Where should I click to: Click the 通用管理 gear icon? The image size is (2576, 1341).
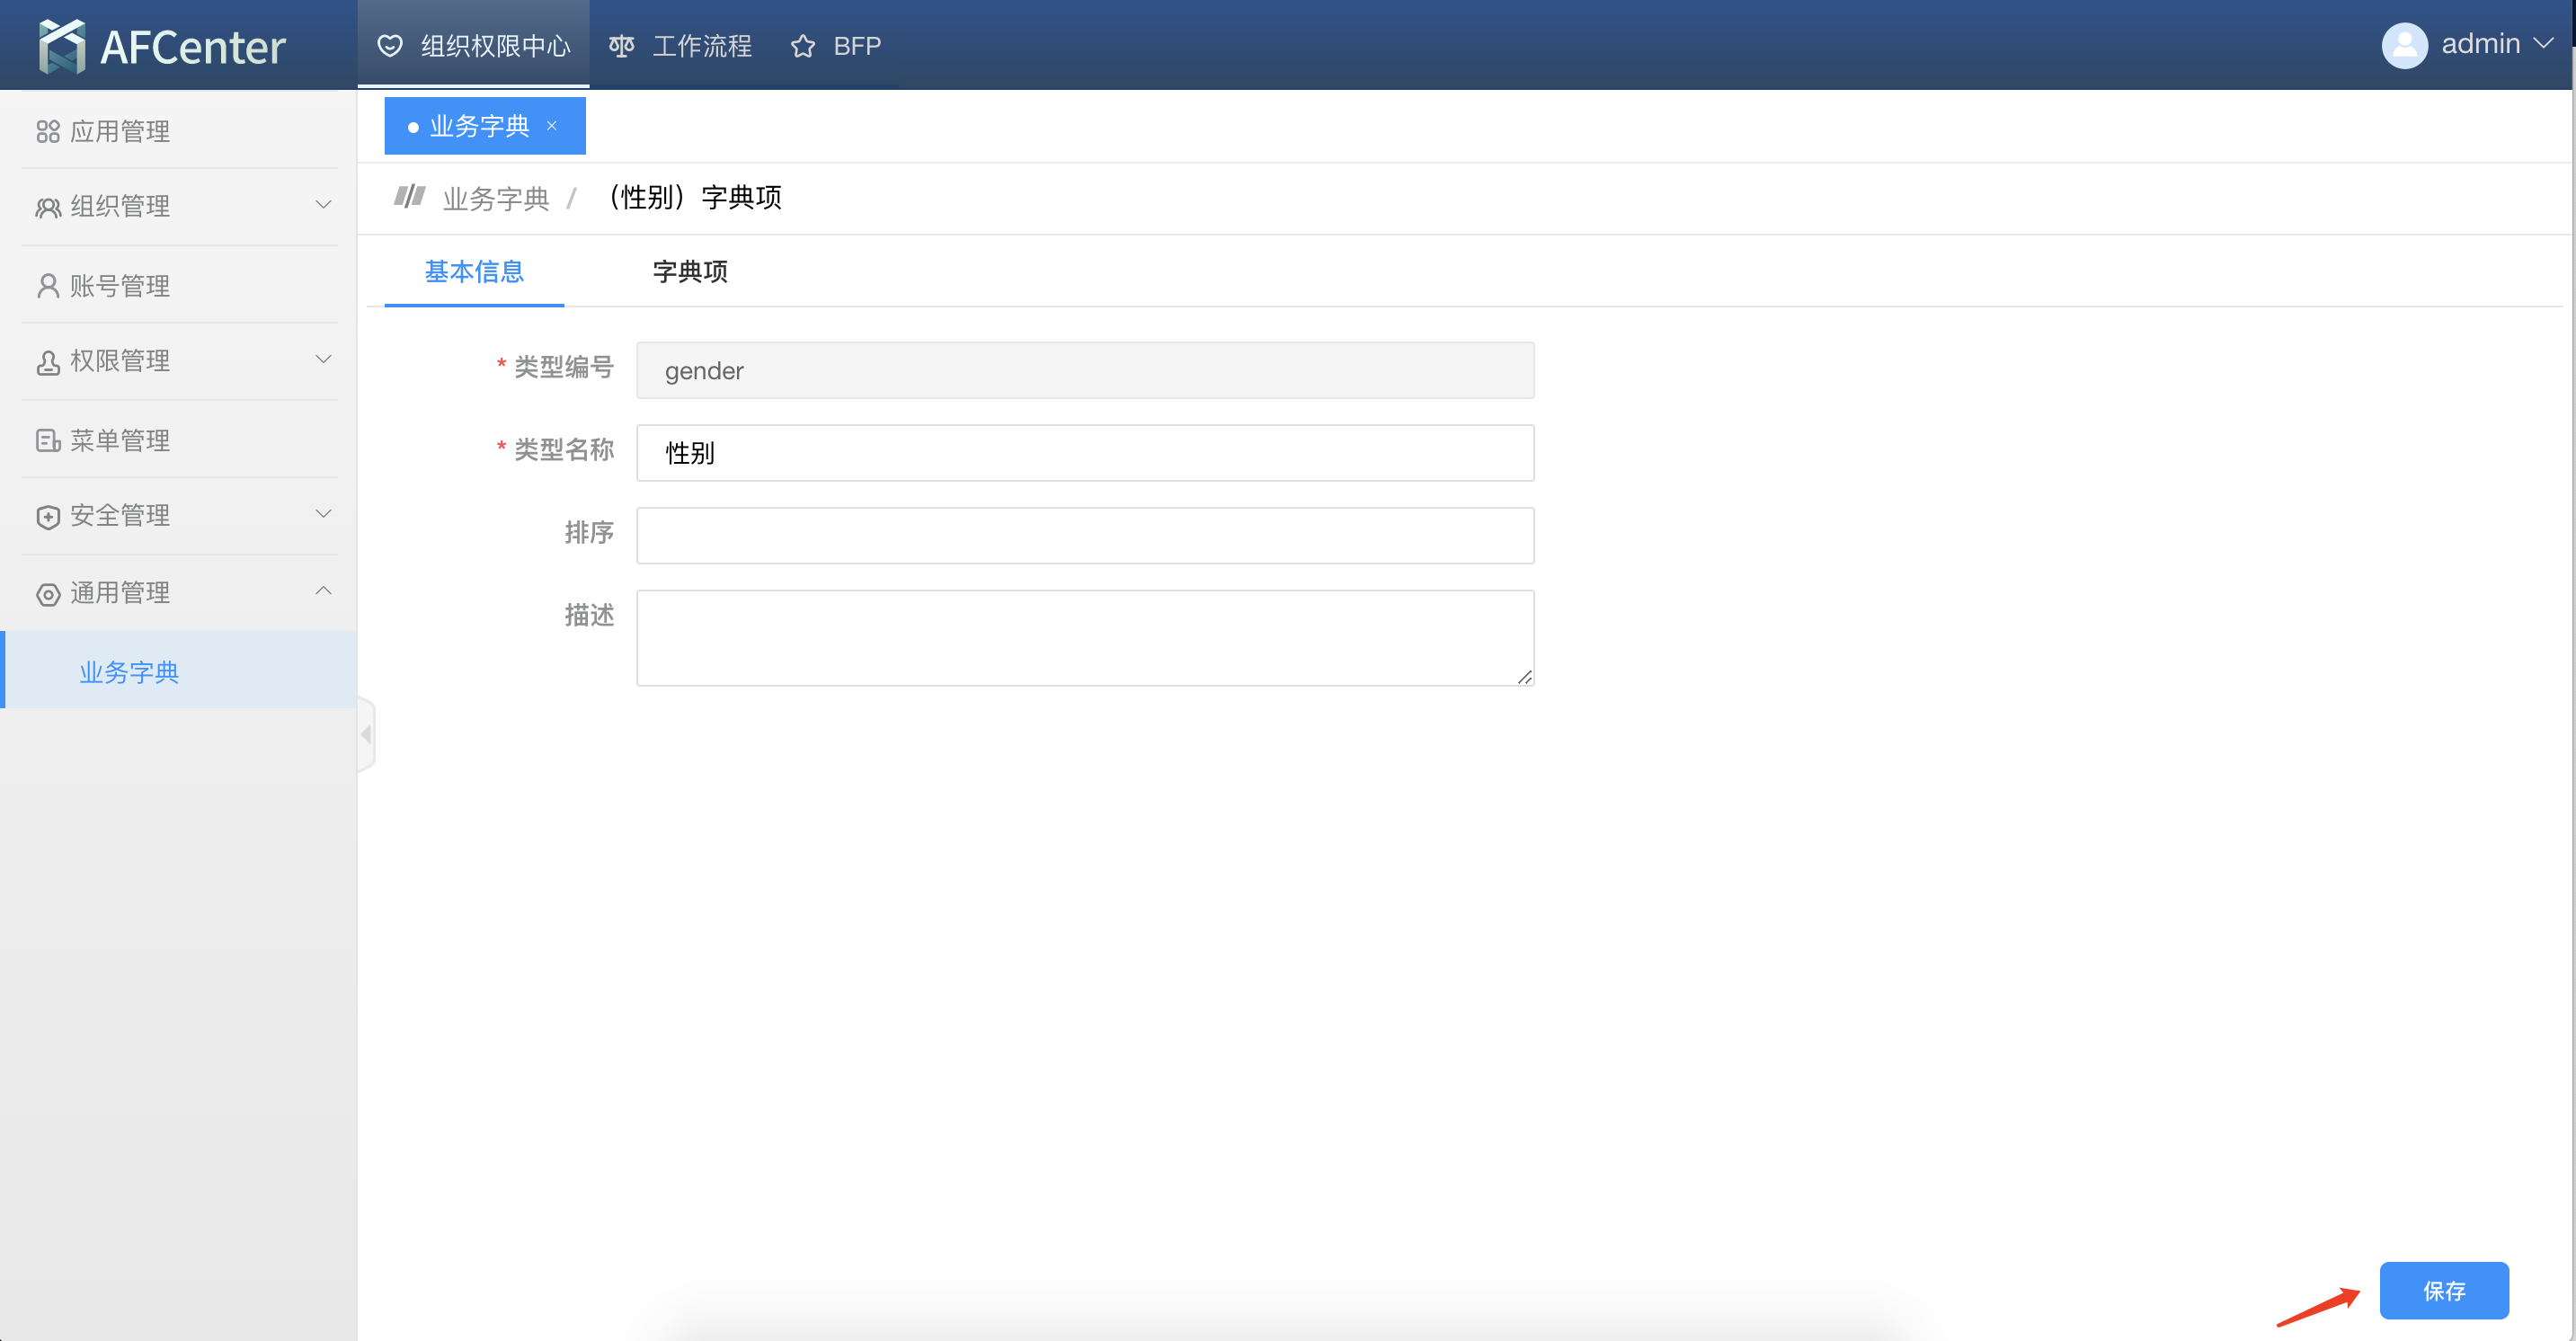[48, 594]
